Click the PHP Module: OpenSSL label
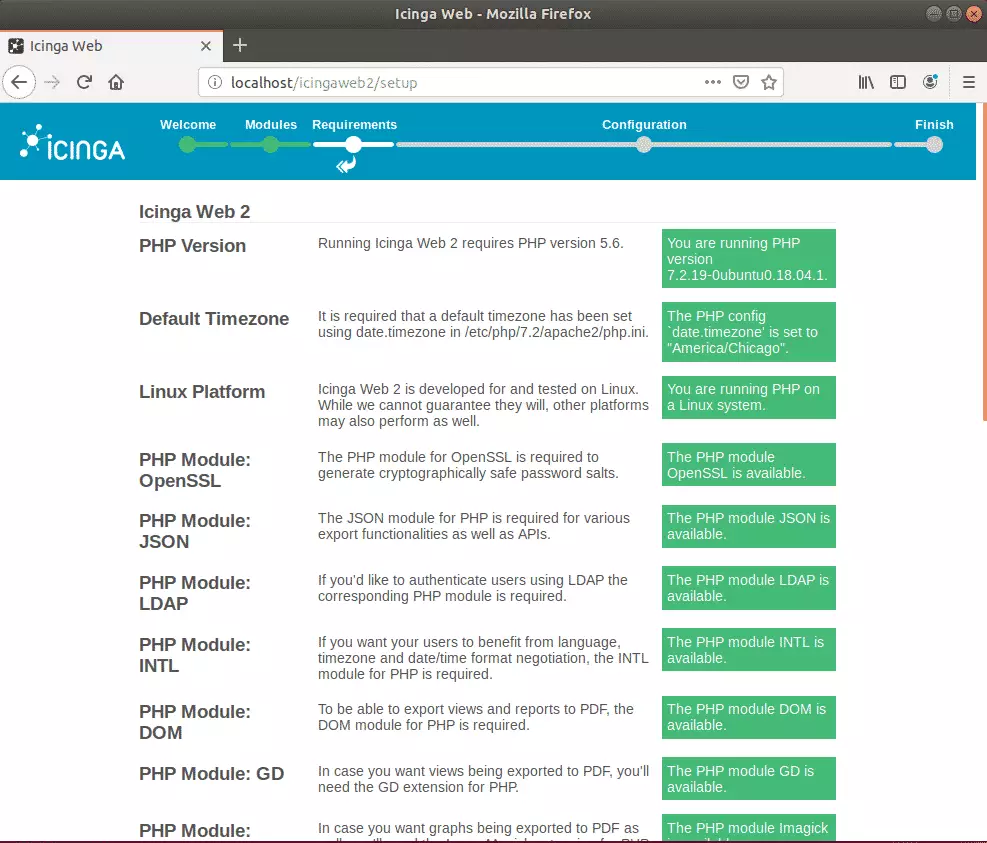The width and height of the screenshot is (987, 843). (x=195, y=470)
